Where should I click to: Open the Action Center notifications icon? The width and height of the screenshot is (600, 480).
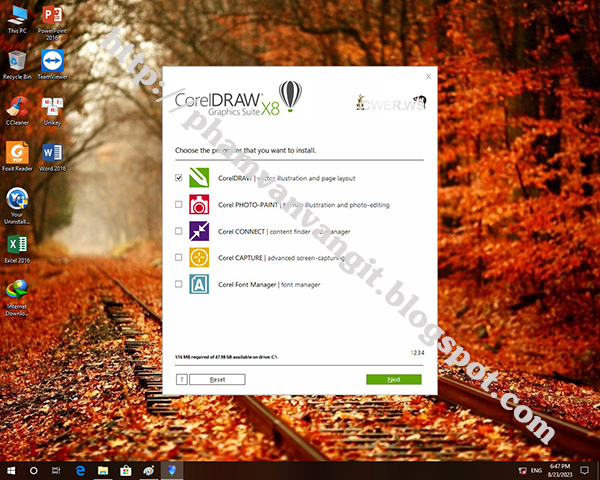coord(584,470)
